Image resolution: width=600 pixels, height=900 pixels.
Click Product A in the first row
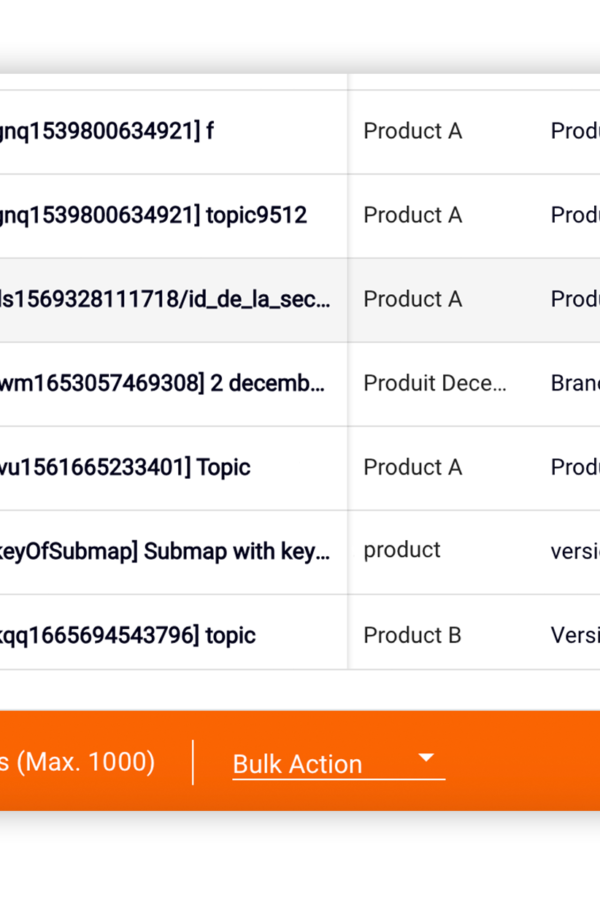pos(413,131)
